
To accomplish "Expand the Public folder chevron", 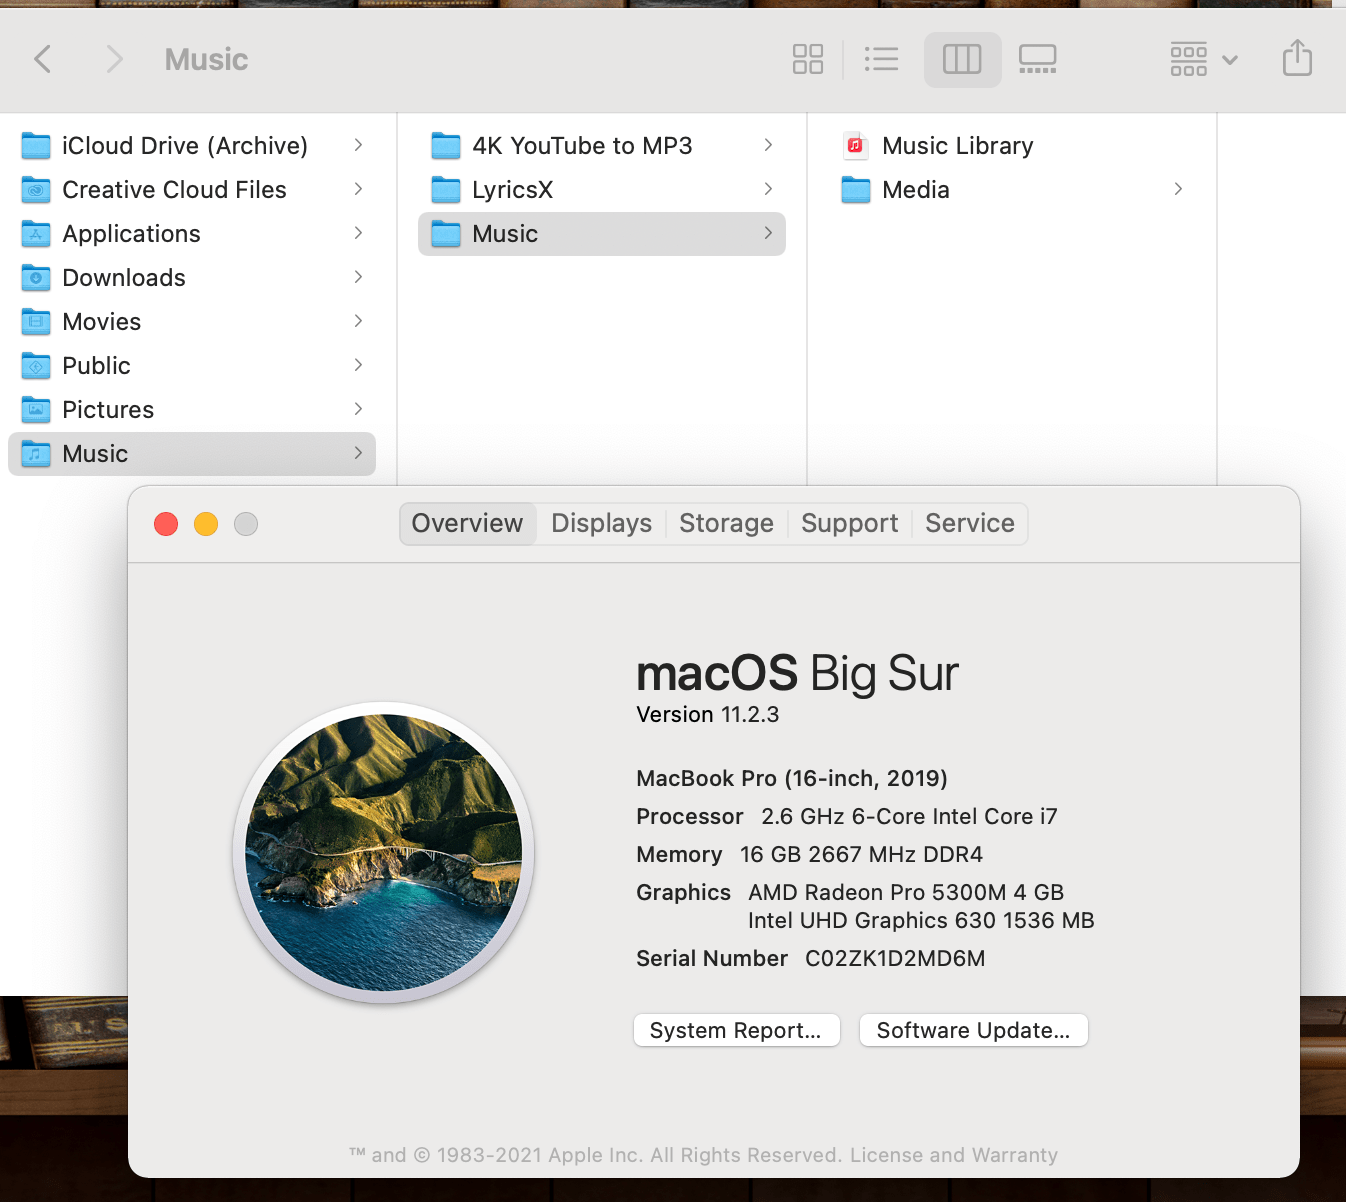I will (x=358, y=365).
